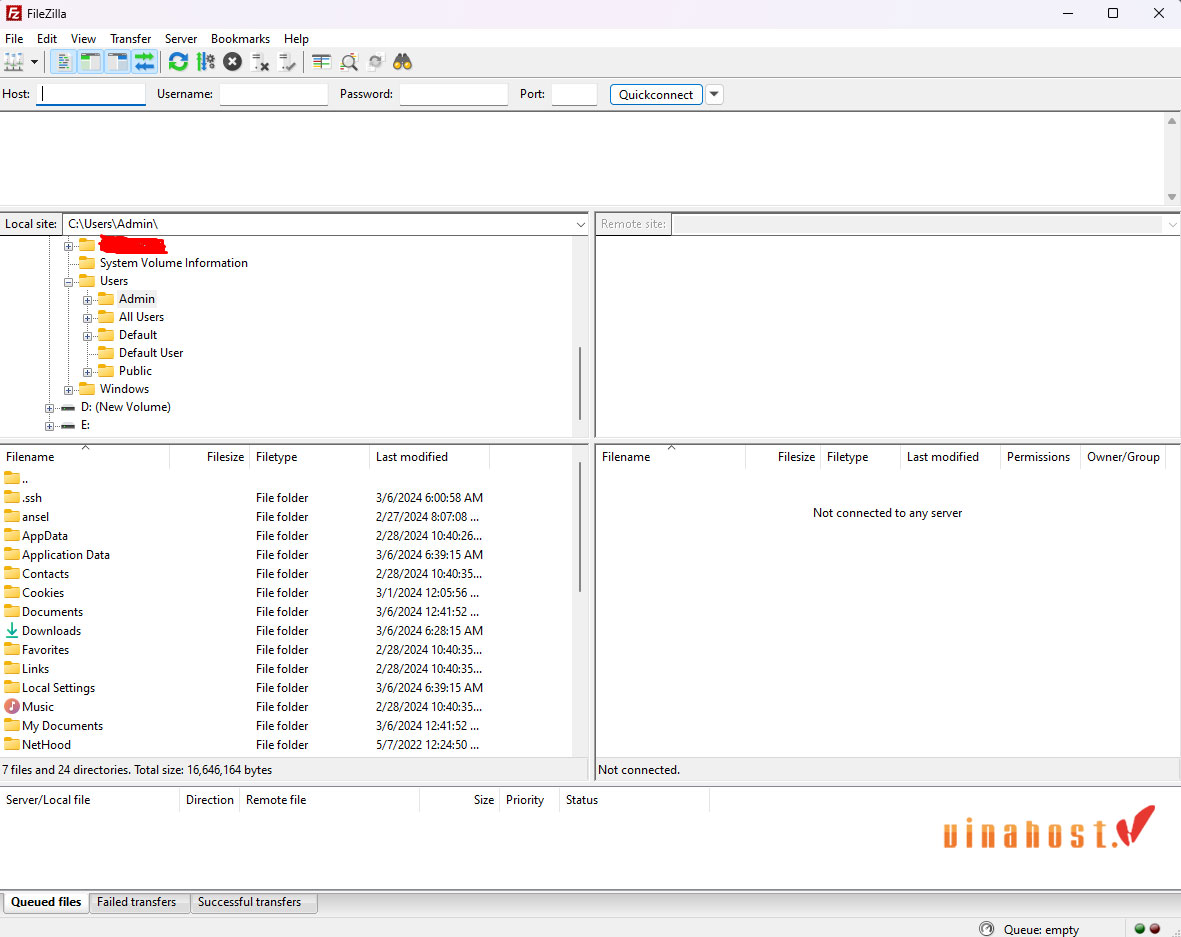The image size is (1181, 937).
Task: Focus the Password input field
Action: point(453,94)
